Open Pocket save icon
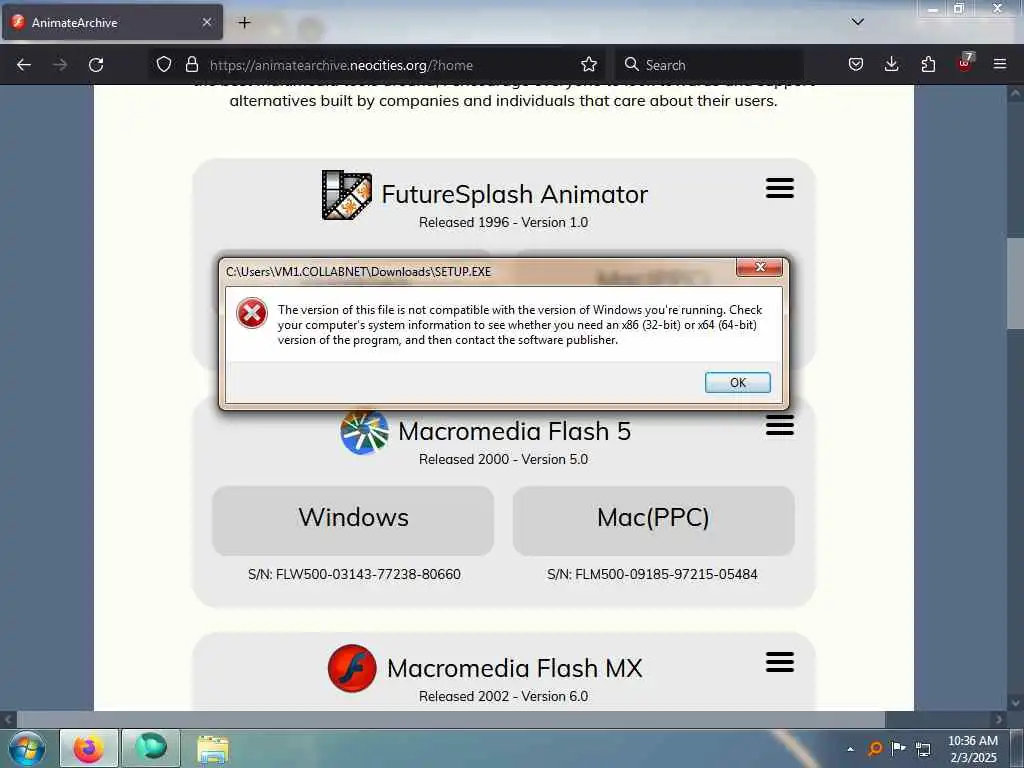1024x768 pixels. (856, 65)
